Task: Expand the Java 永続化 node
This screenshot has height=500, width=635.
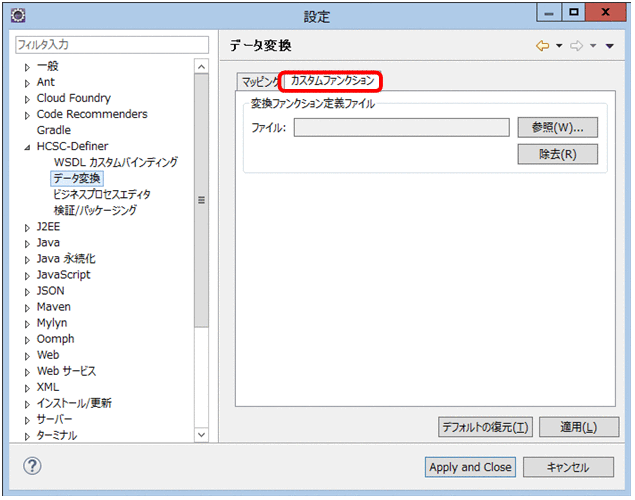Action: [x=27, y=260]
